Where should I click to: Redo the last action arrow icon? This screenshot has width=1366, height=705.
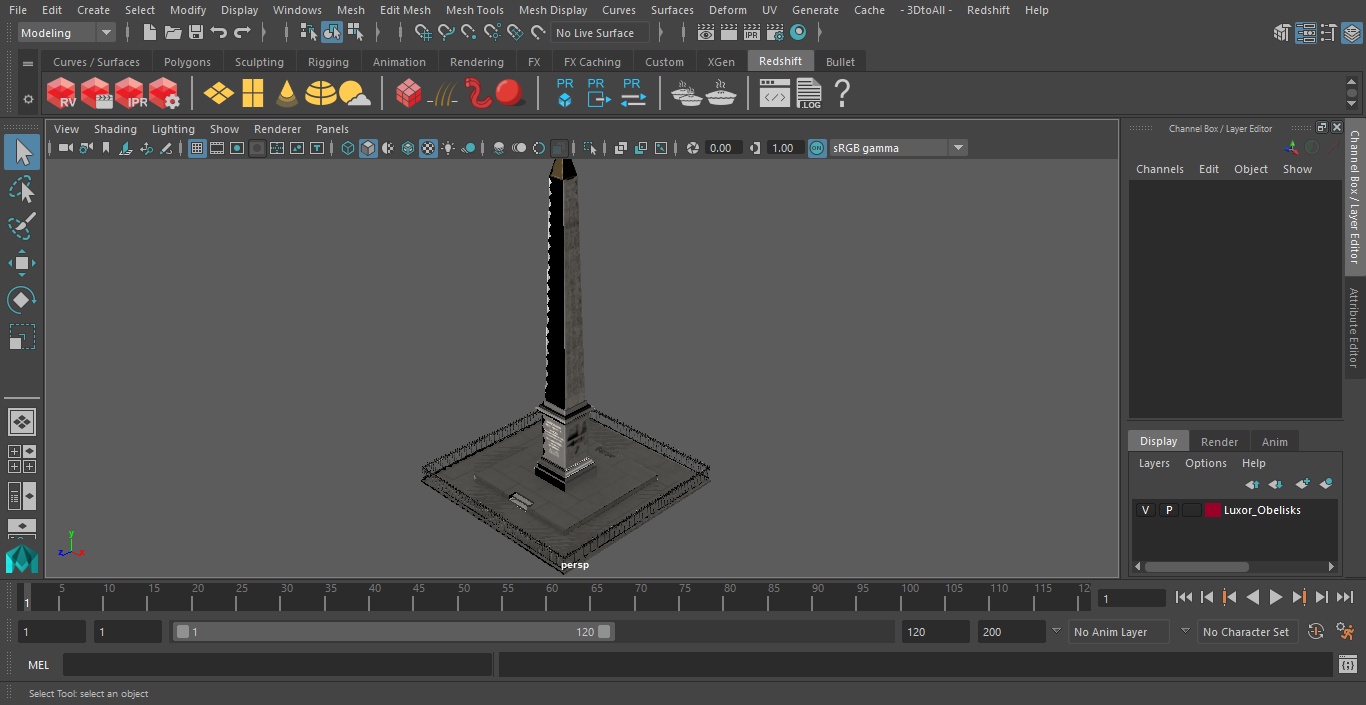pos(242,33)
